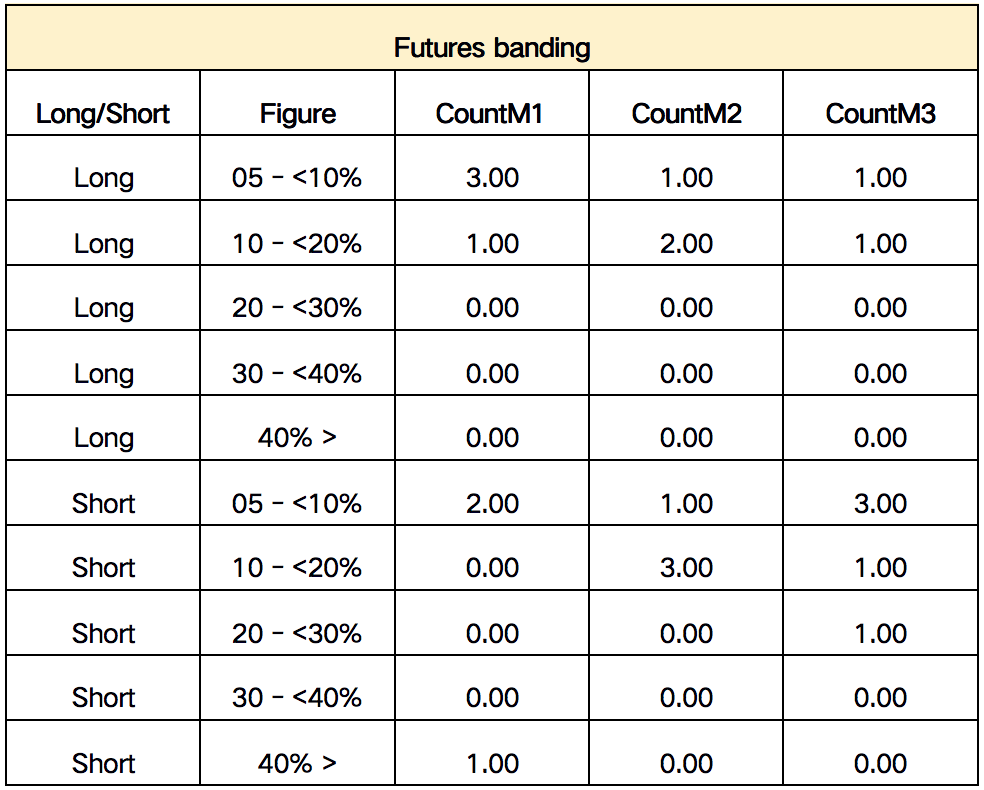The image size is (984, 790).
Task: Click CountM3 value 3.00 in Short 05-<10% row
Action: [880, 503]
